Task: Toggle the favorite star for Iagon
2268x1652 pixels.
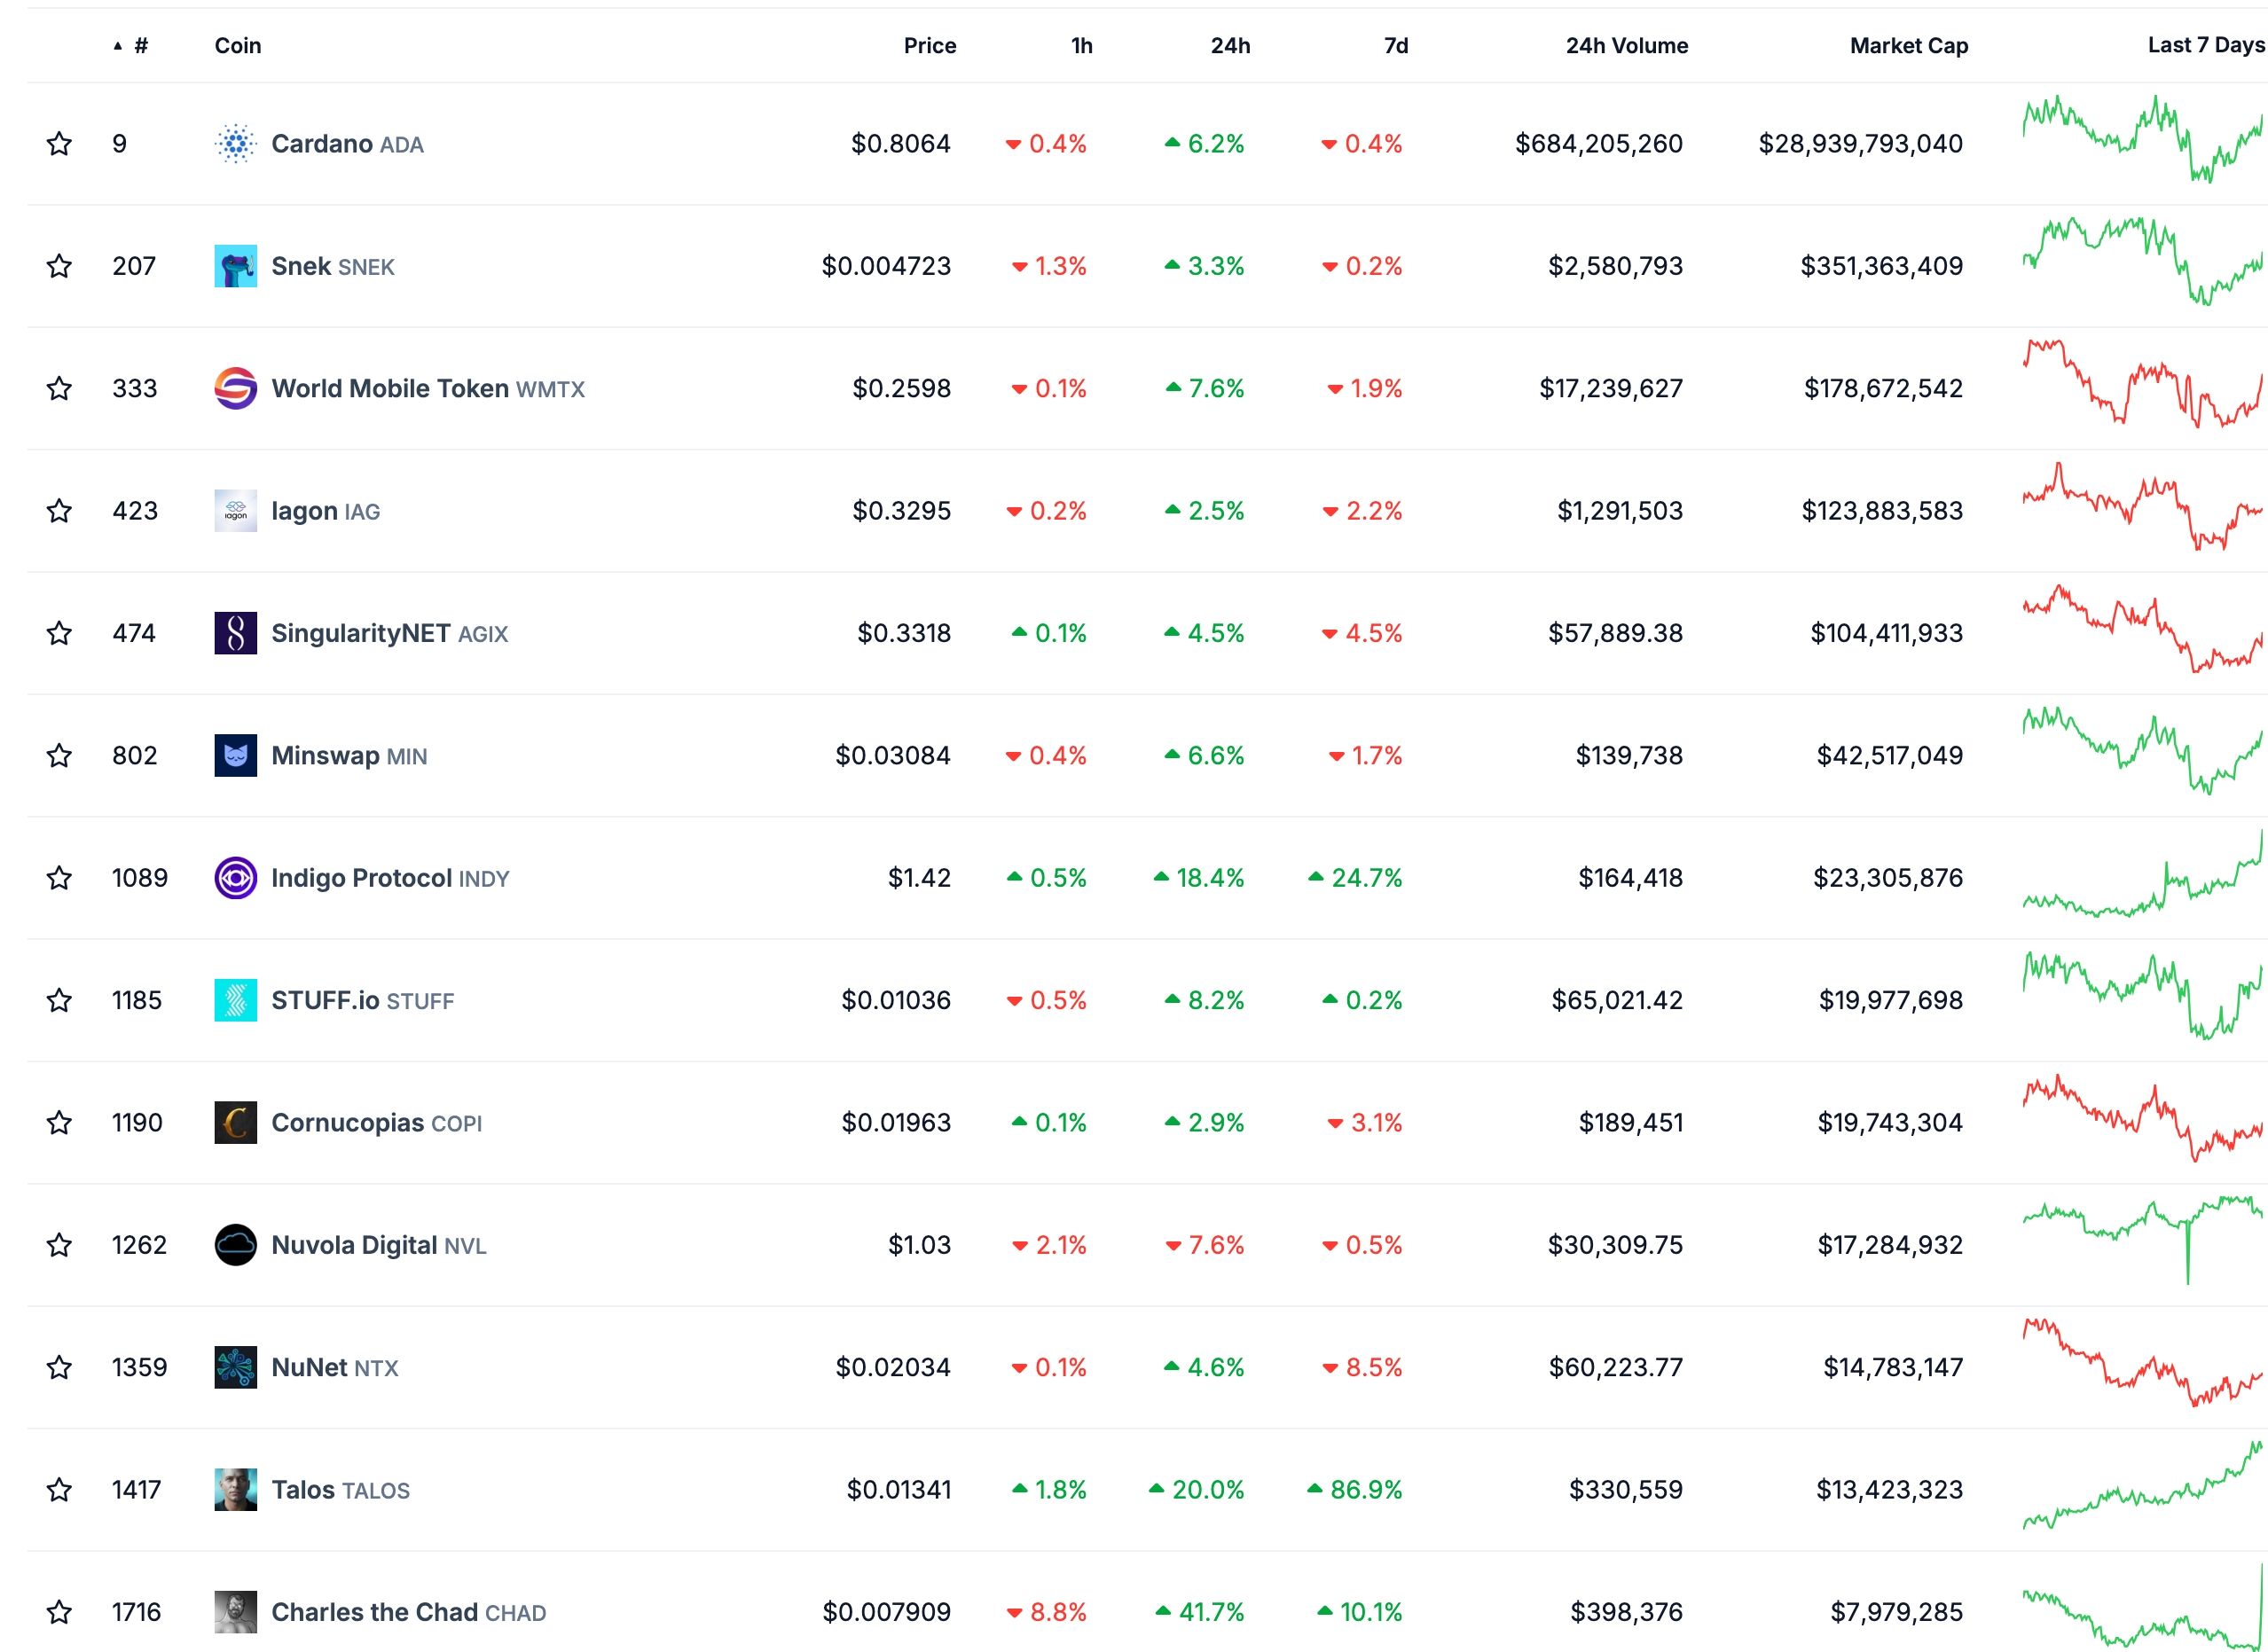Action: [59, 511]
